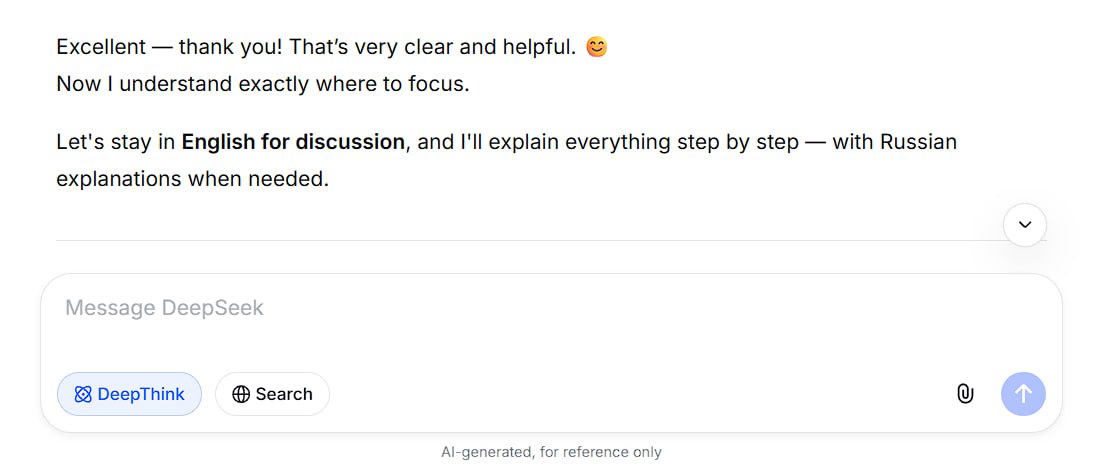Toggle the DeepThink mode button
The width and height of the screenshot is (1119, 466).
pos(129,394)
